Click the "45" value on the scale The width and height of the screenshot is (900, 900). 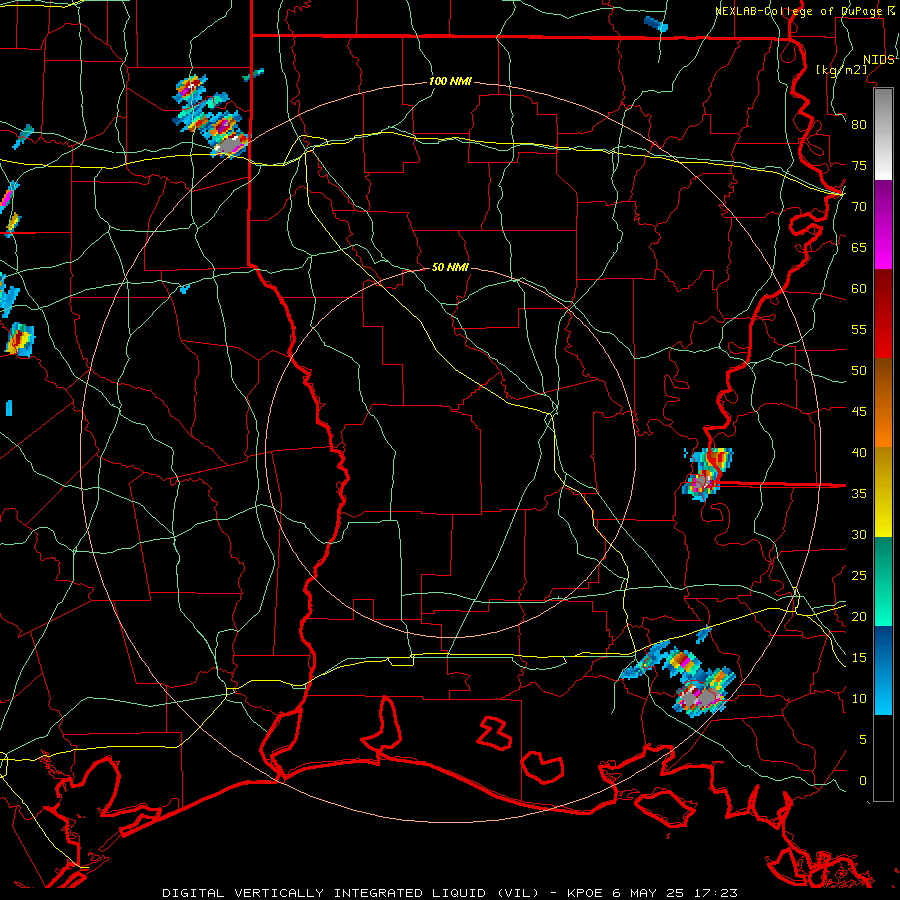tap(859, 412)
